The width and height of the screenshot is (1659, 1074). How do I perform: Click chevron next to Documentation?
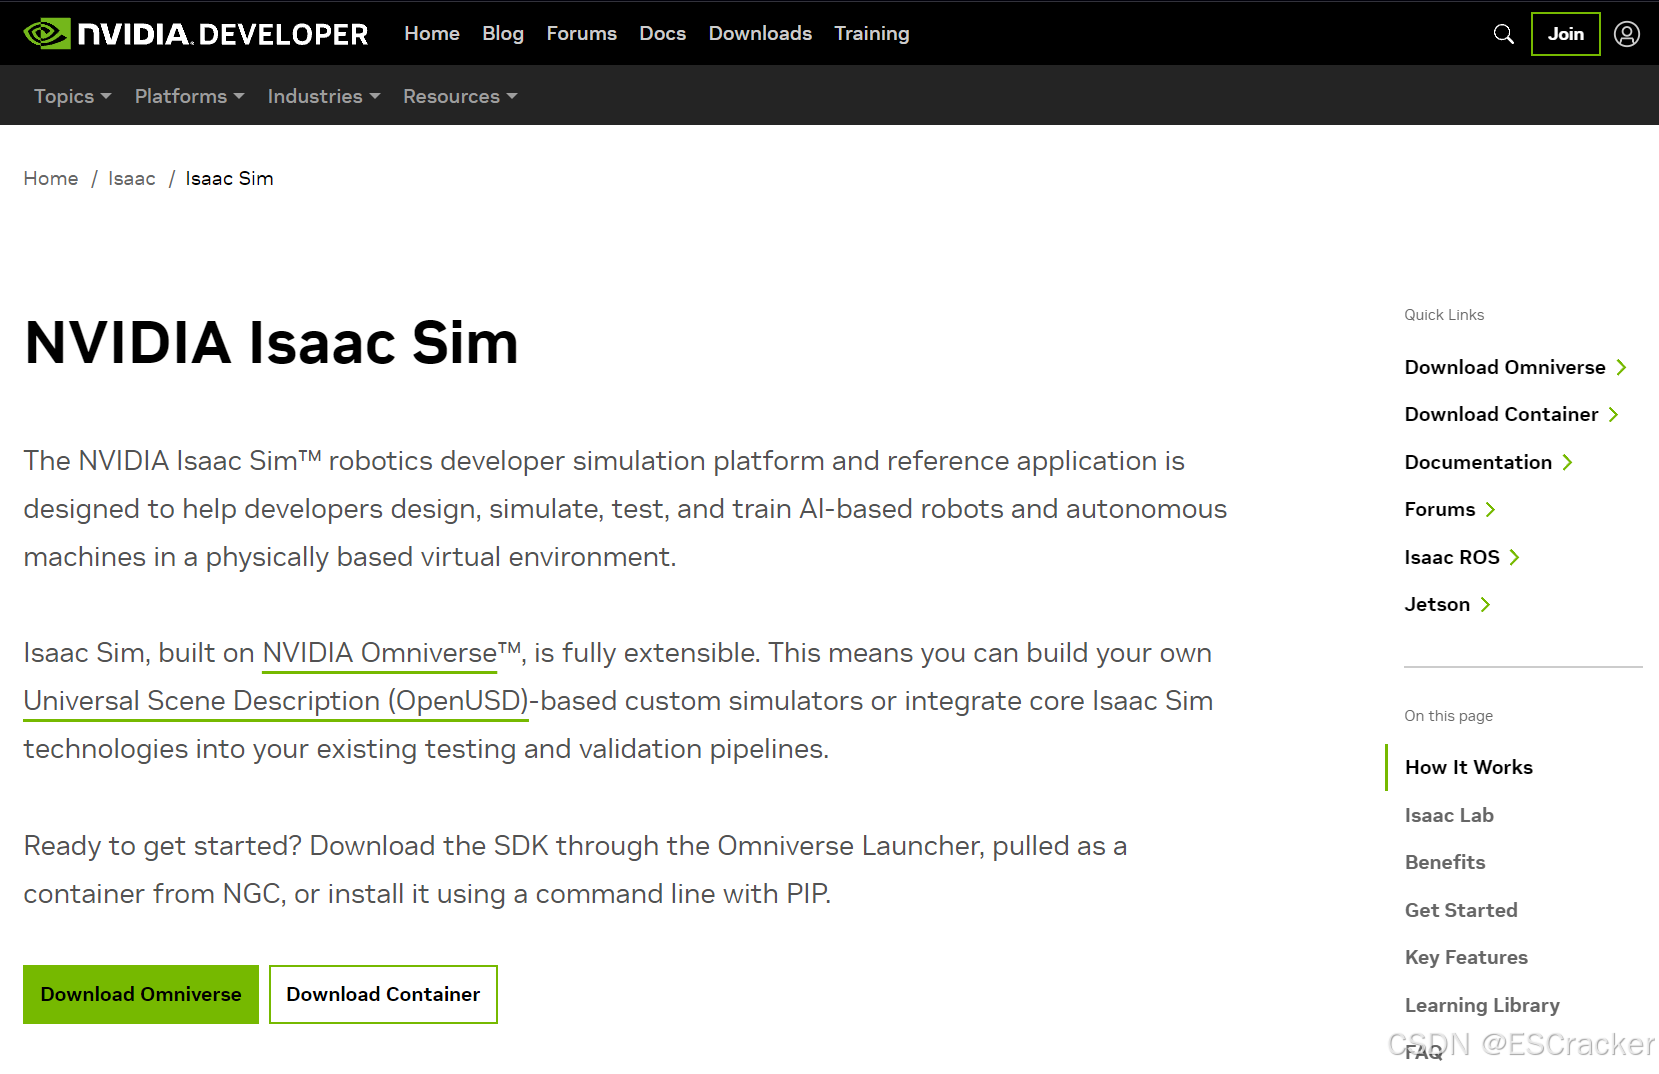pos(1567,462)
